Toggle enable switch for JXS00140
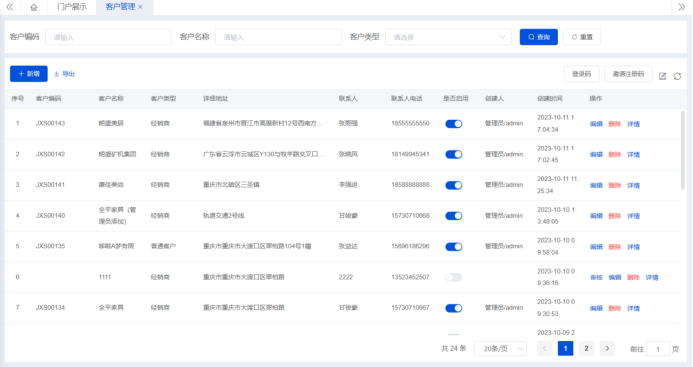Screen dimensions: 693x367 (x=453, y=216)
